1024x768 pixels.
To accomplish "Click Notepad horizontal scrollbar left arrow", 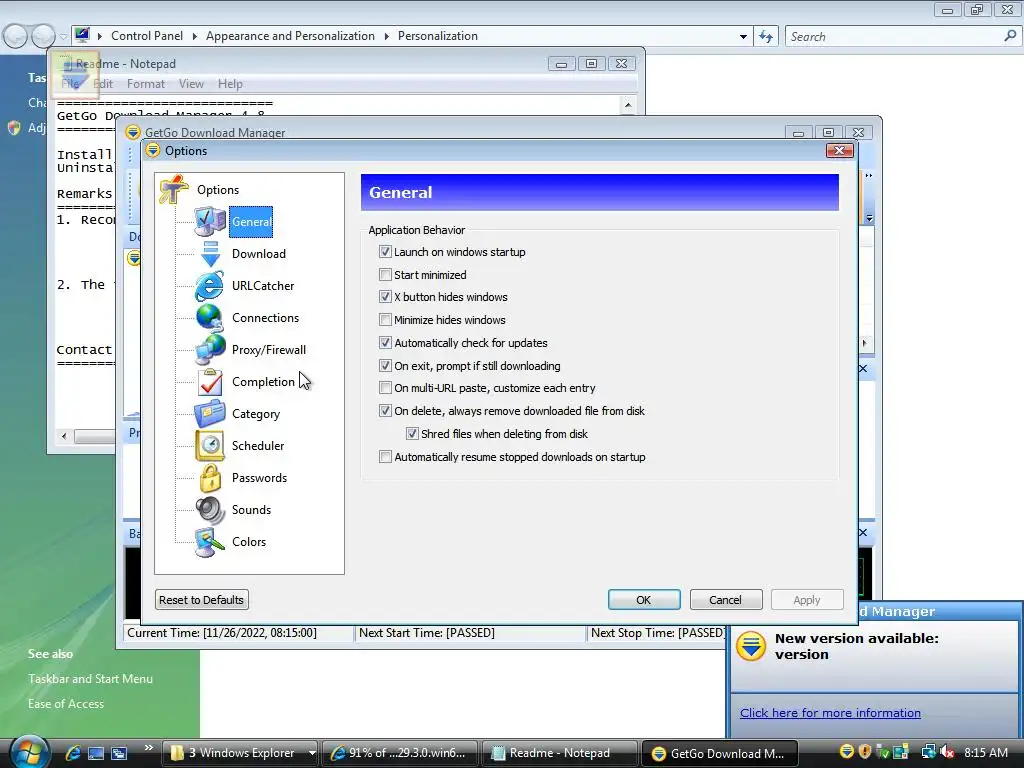I will [x=64, y=436].
